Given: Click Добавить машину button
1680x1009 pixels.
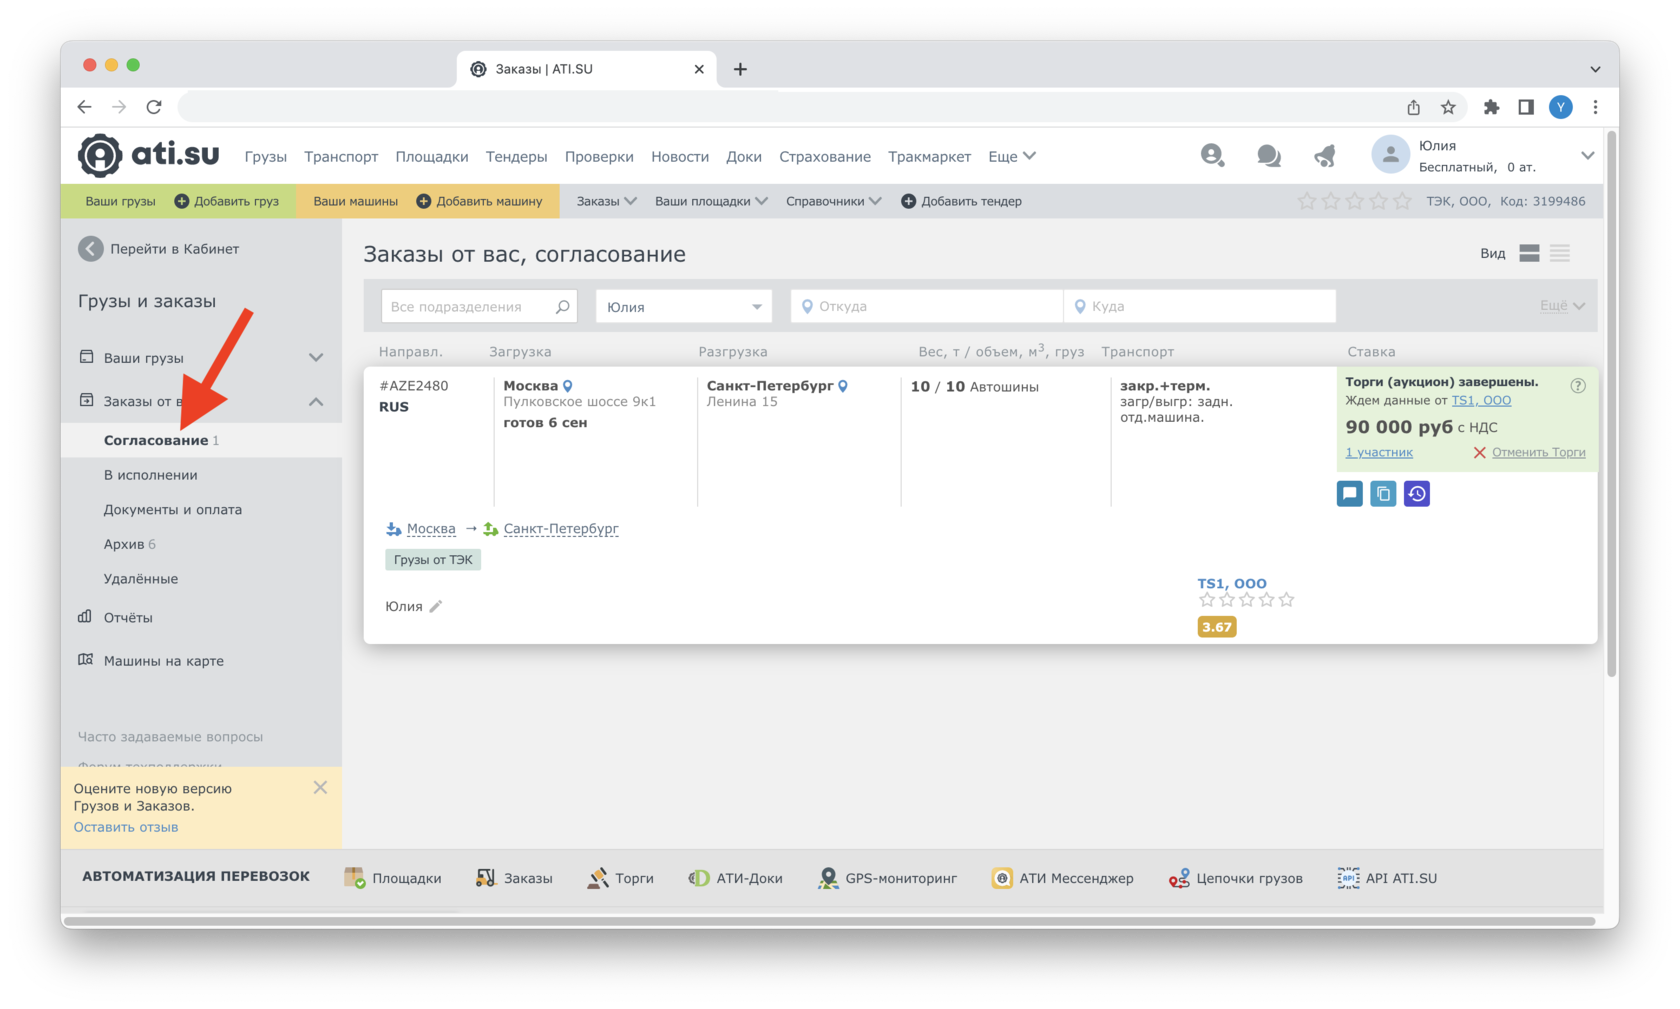Looking at the screenshot, I should click(479, 201).
